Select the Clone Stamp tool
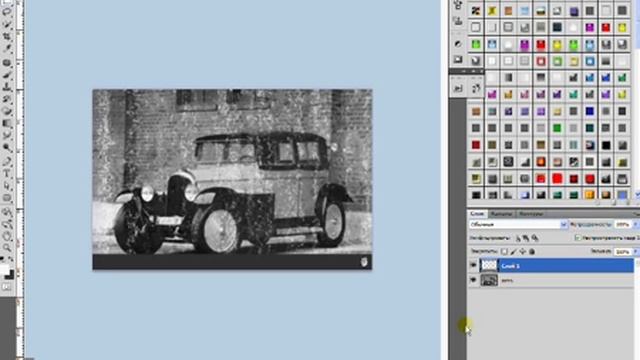Viewport: 640px width, 360px height. click(x=7, y=87)
